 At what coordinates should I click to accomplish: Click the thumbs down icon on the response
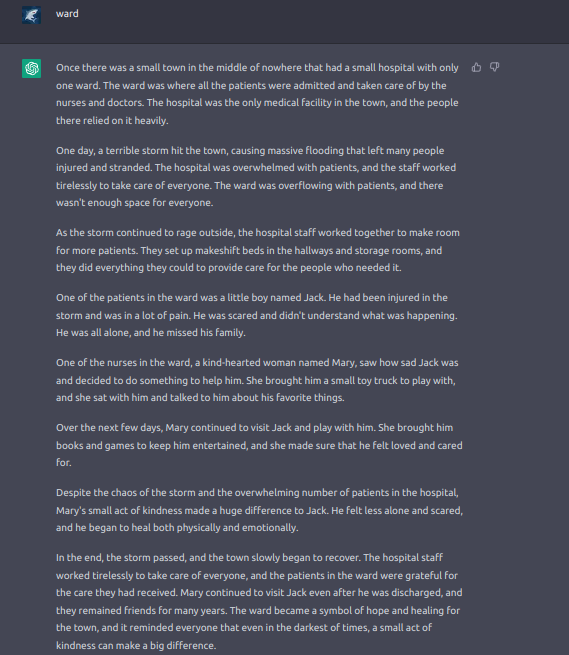(495, 67)
